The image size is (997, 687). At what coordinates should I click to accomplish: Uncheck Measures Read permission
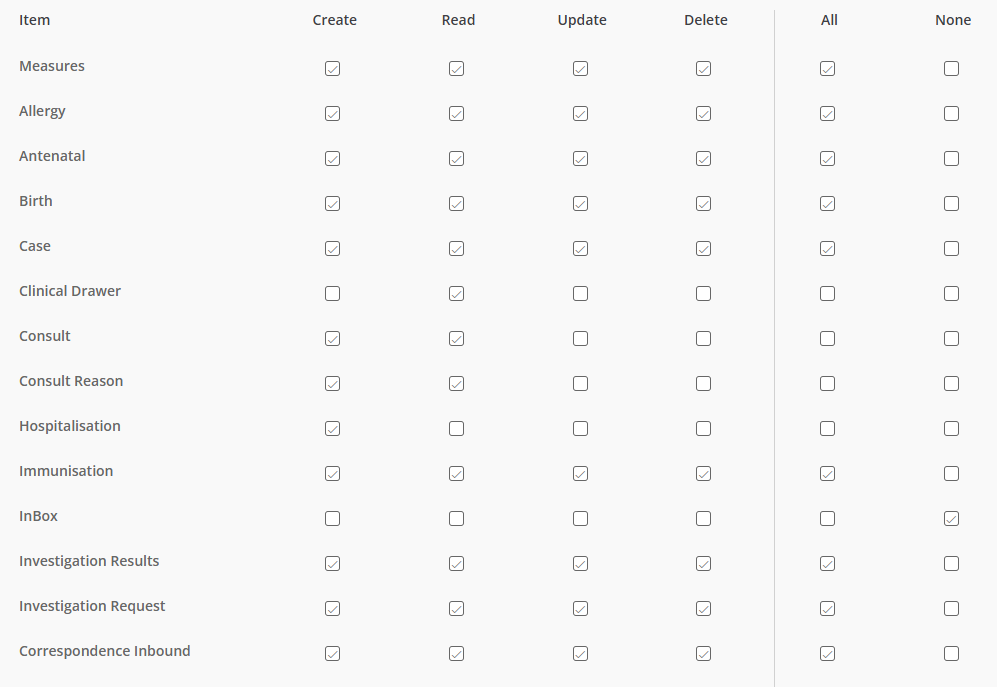(x=457, y=69)
